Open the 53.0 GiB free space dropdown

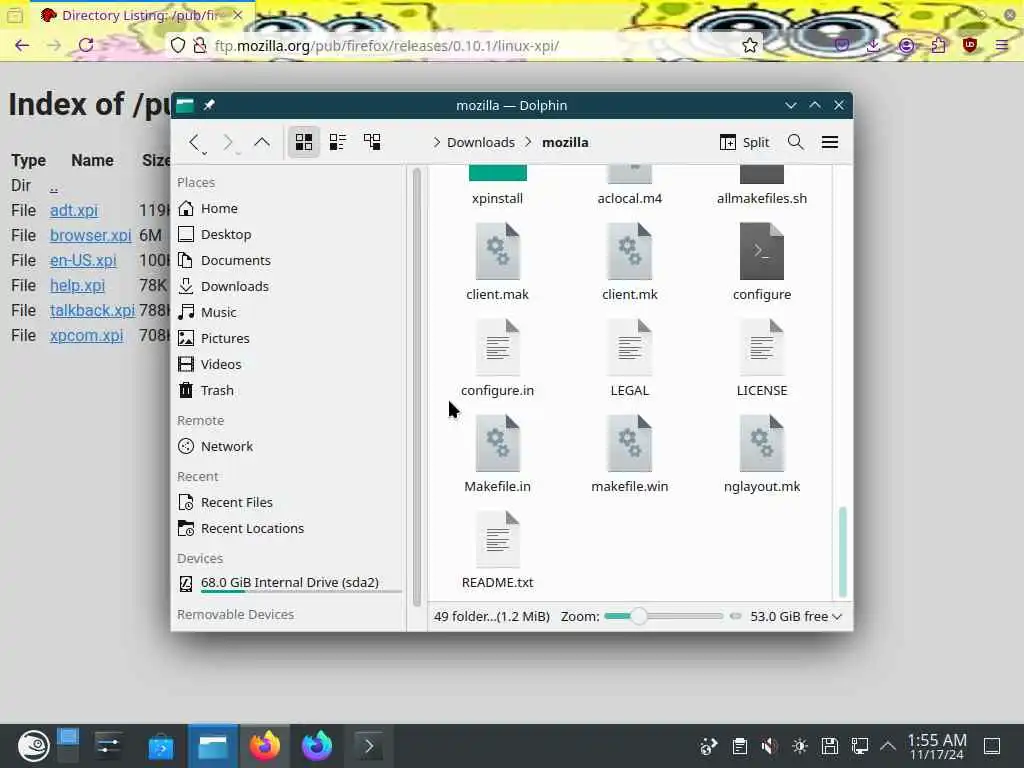pyautogui.click(x=795, y=616)
